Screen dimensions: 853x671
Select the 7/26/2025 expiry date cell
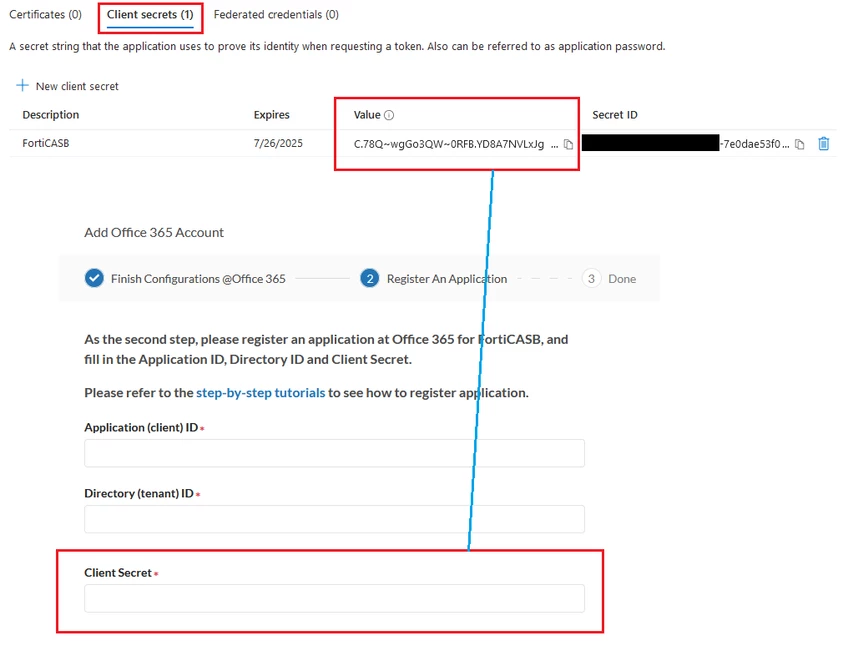pyautogui.click(x=278, y=143)
